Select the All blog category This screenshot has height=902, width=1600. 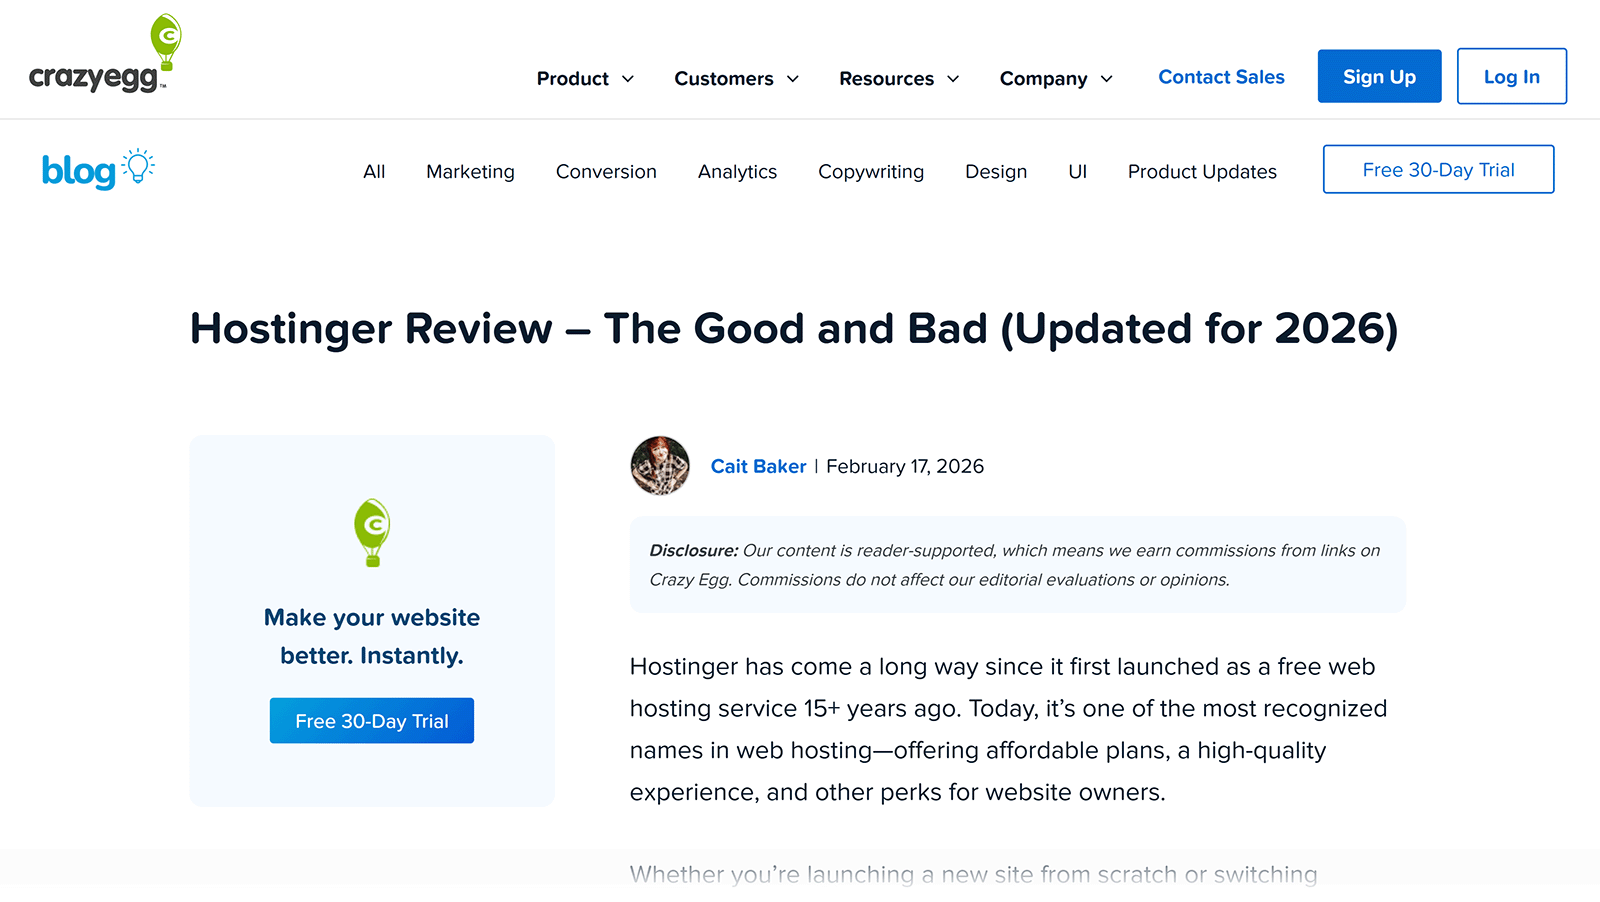374,171
